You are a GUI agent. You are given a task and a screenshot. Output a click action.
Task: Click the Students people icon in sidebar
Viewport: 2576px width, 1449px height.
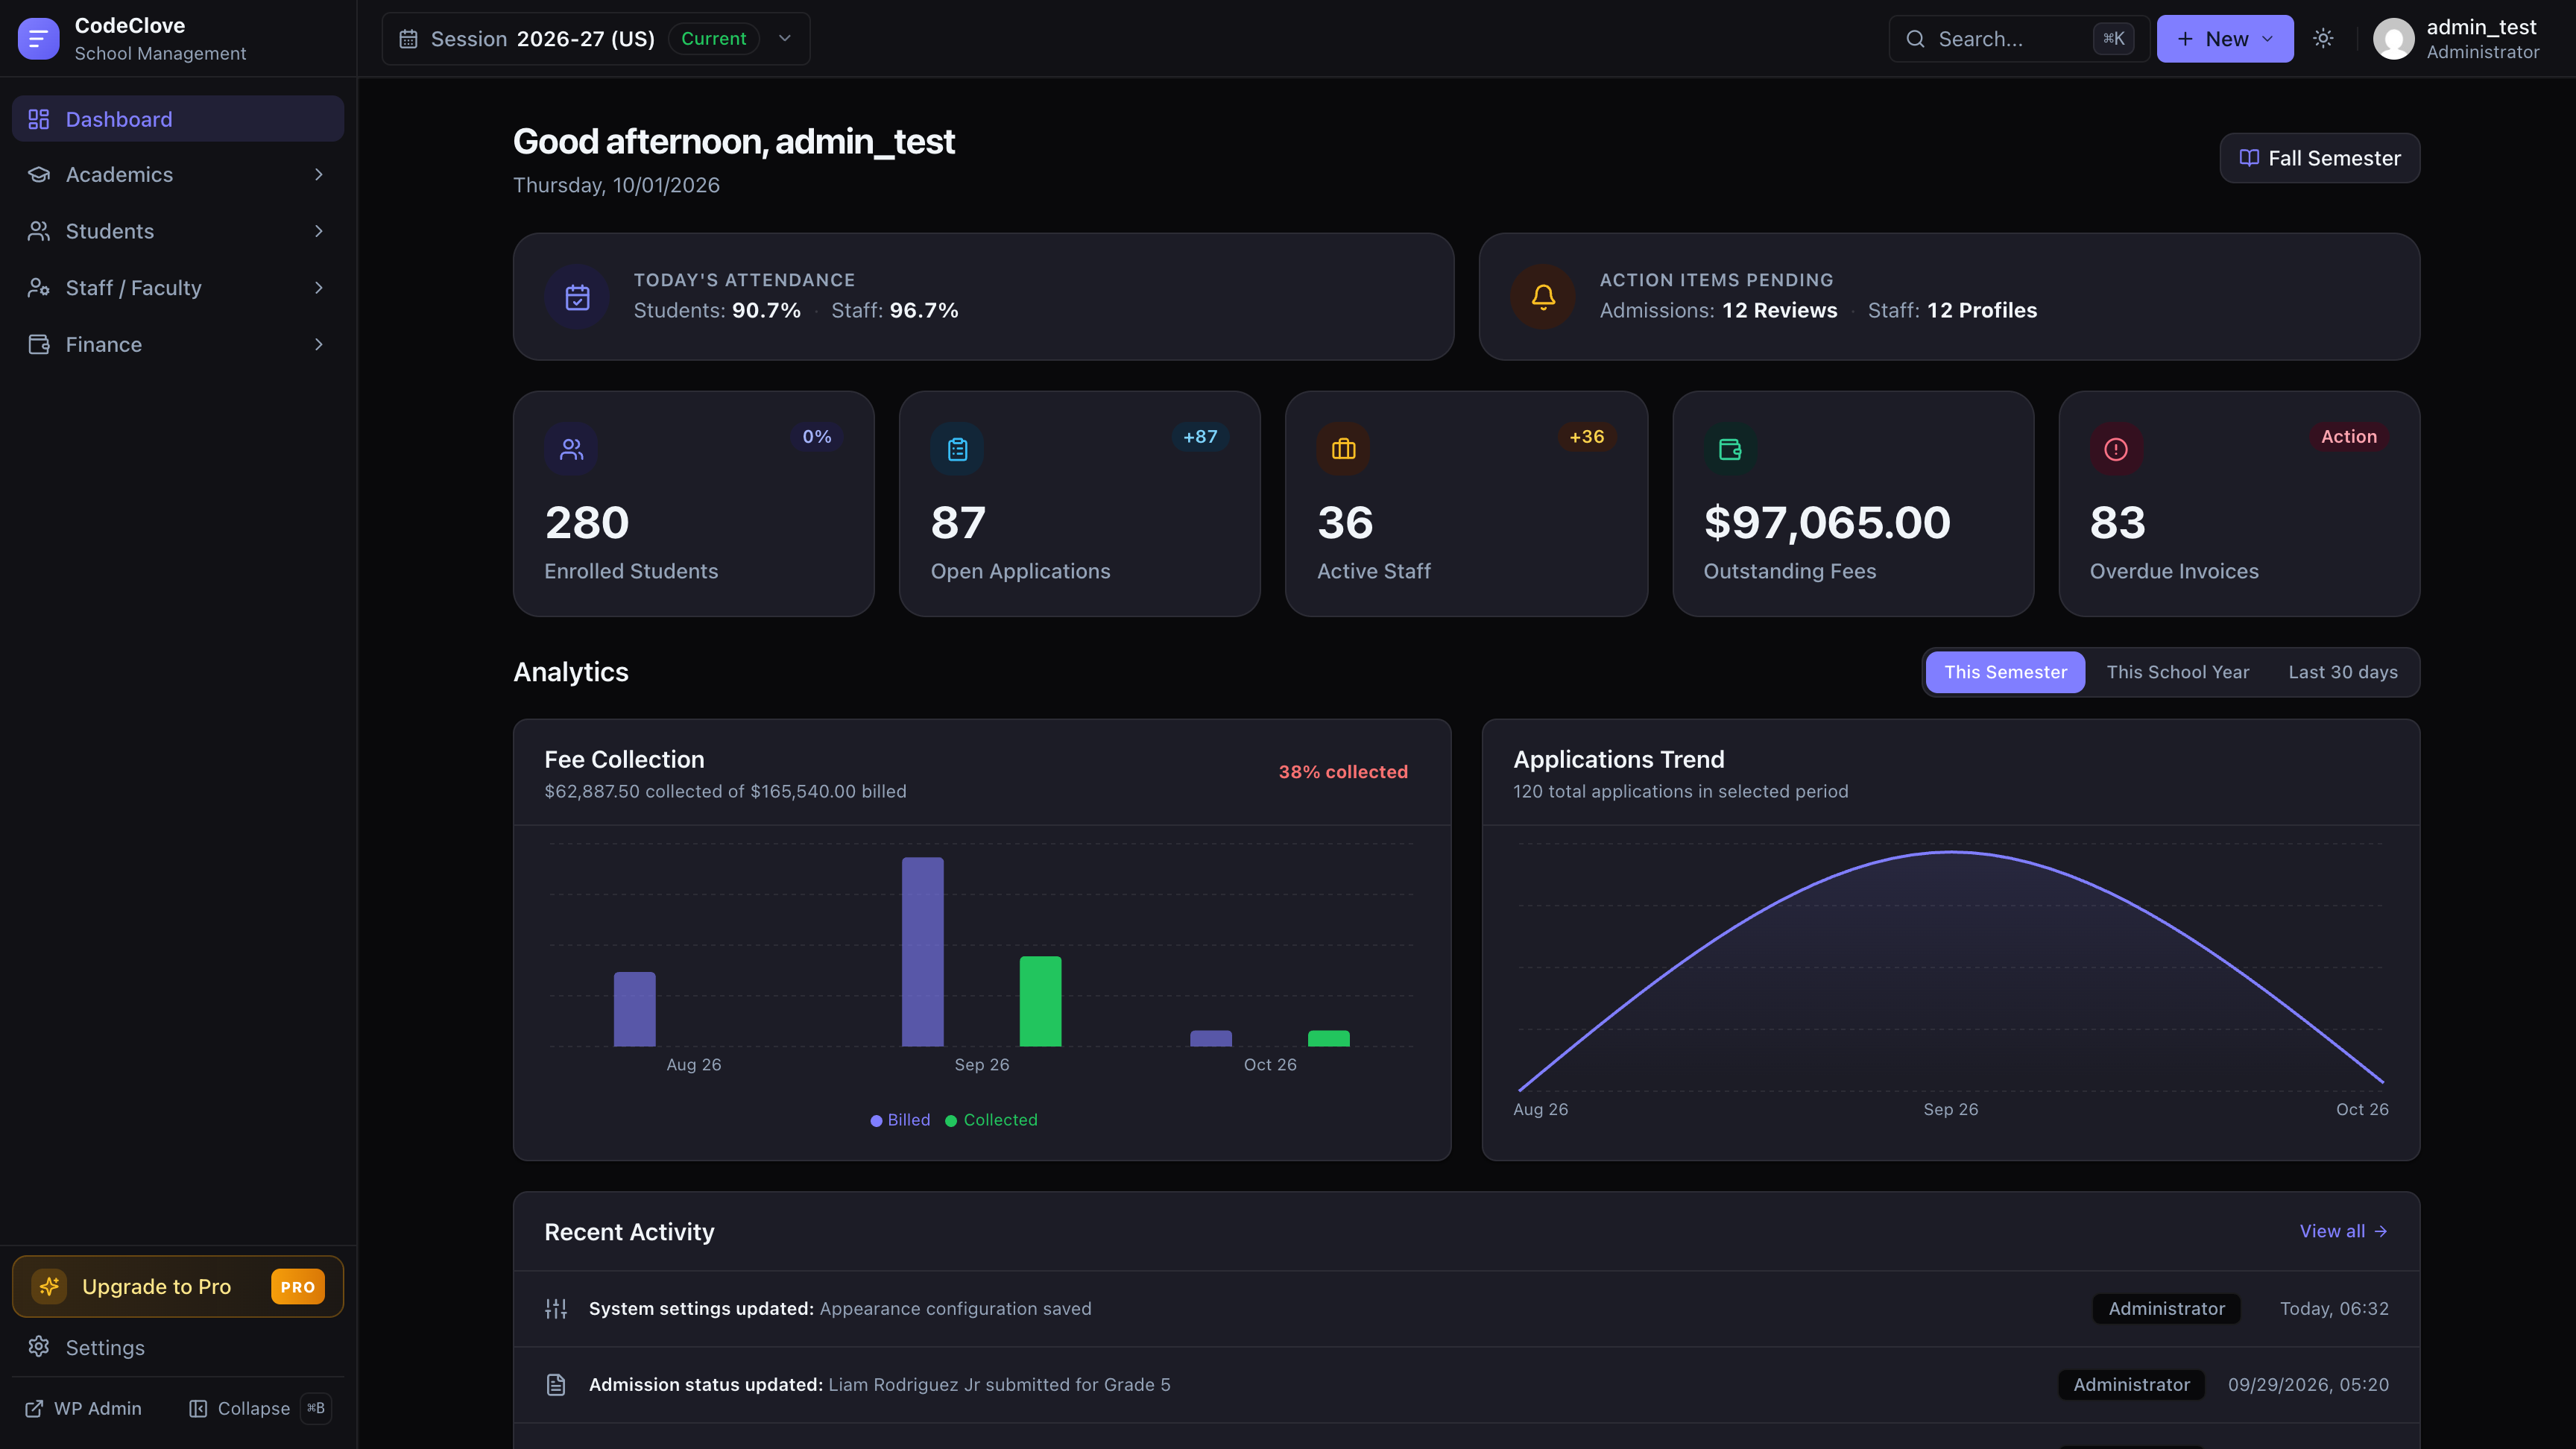coord(39,231)
